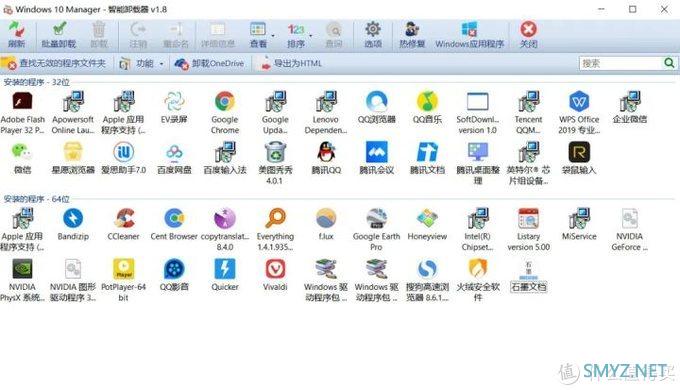Image resolution: width=680 pixels, height=390 pixels.
Task: Select the 美图秀秀 4.0.1 icon
Action: pos(275,152)
